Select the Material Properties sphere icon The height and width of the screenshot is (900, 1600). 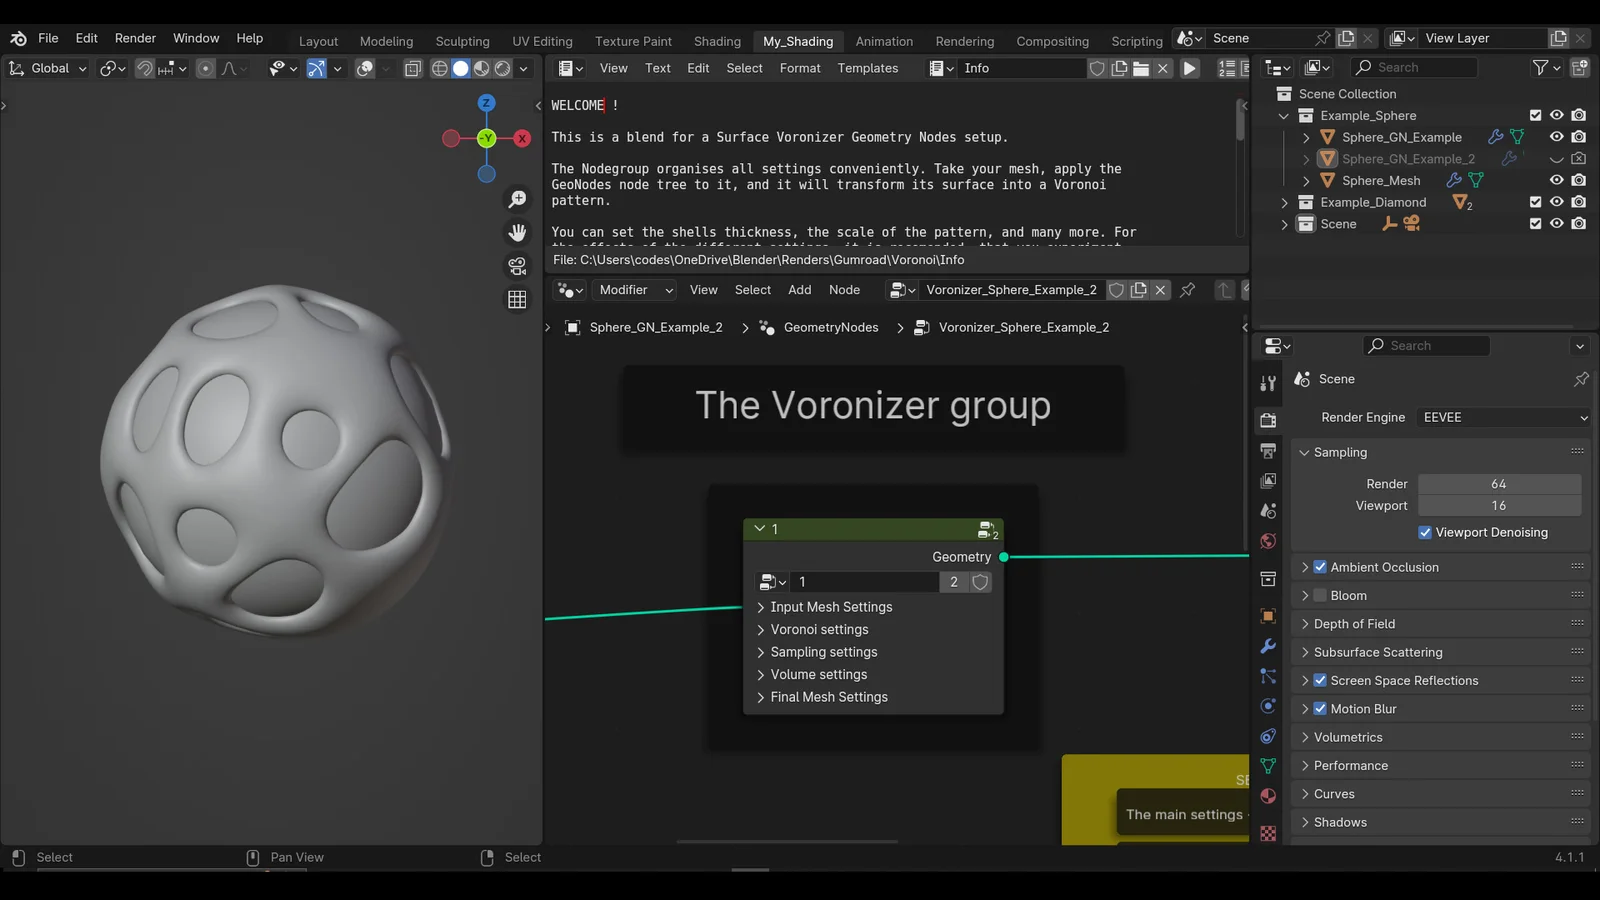1268,796
